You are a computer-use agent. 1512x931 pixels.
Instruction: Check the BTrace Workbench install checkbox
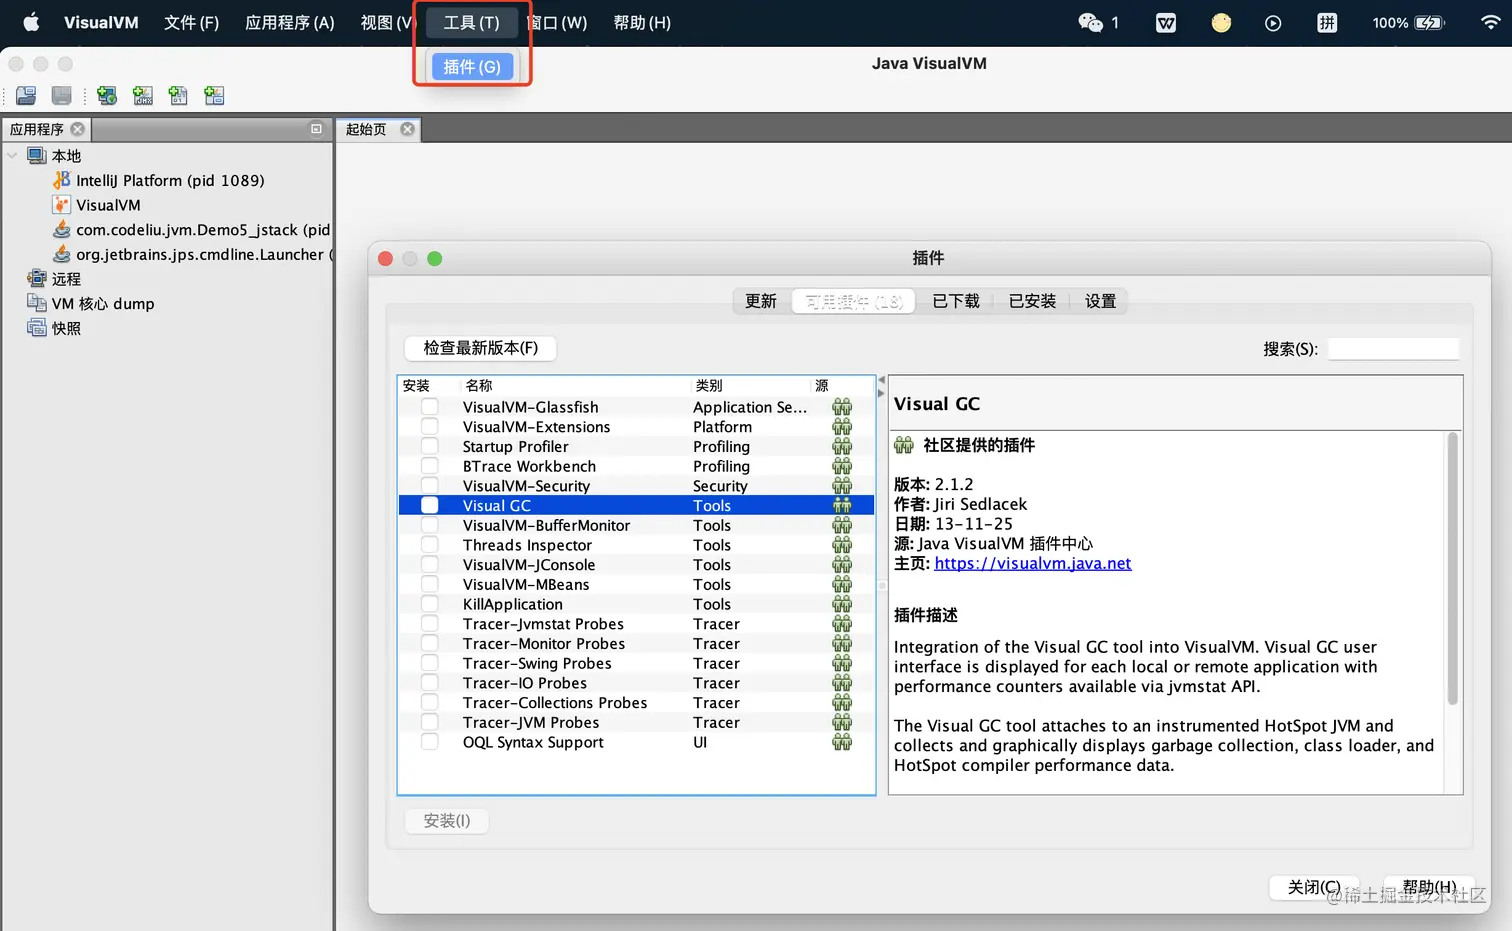429,466
